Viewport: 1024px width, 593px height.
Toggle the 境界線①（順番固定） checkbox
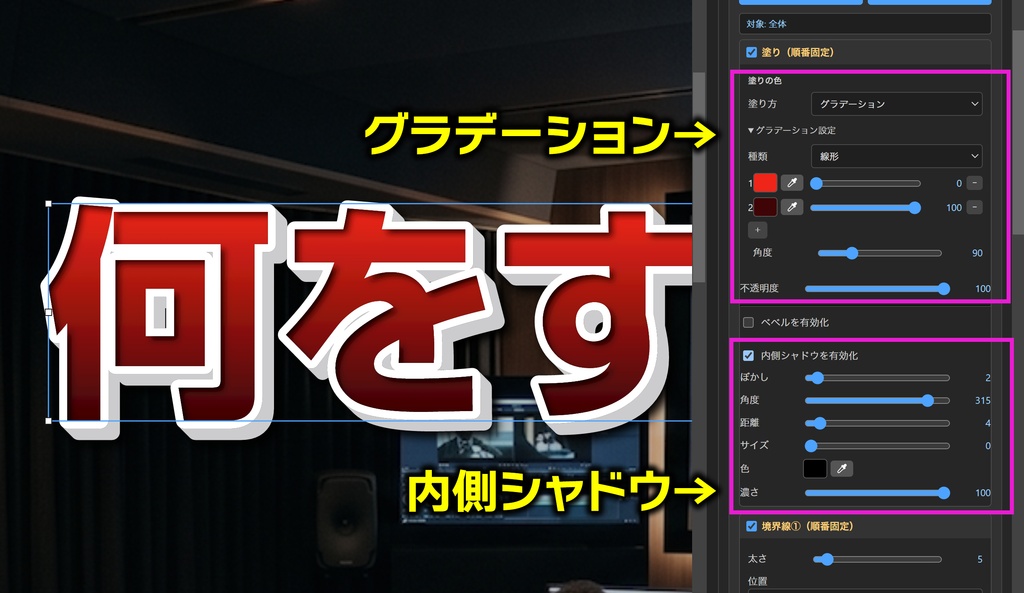(752, 526)
